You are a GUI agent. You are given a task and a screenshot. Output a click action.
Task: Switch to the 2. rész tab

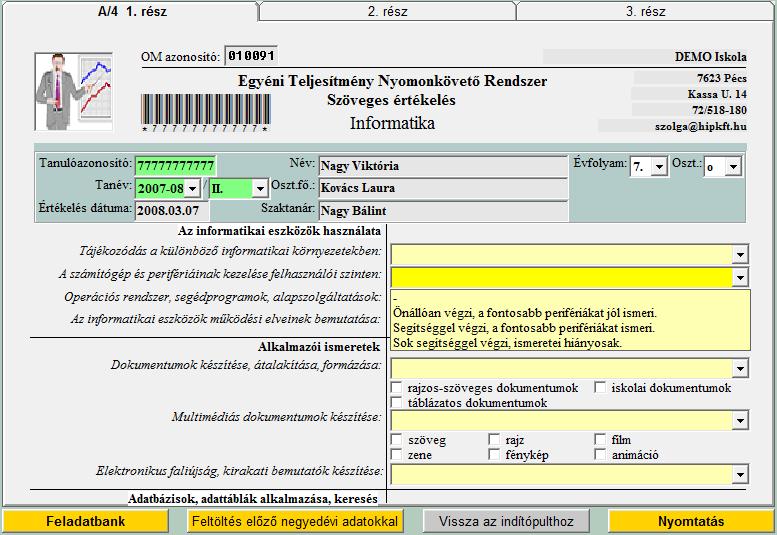coord(386,12)
